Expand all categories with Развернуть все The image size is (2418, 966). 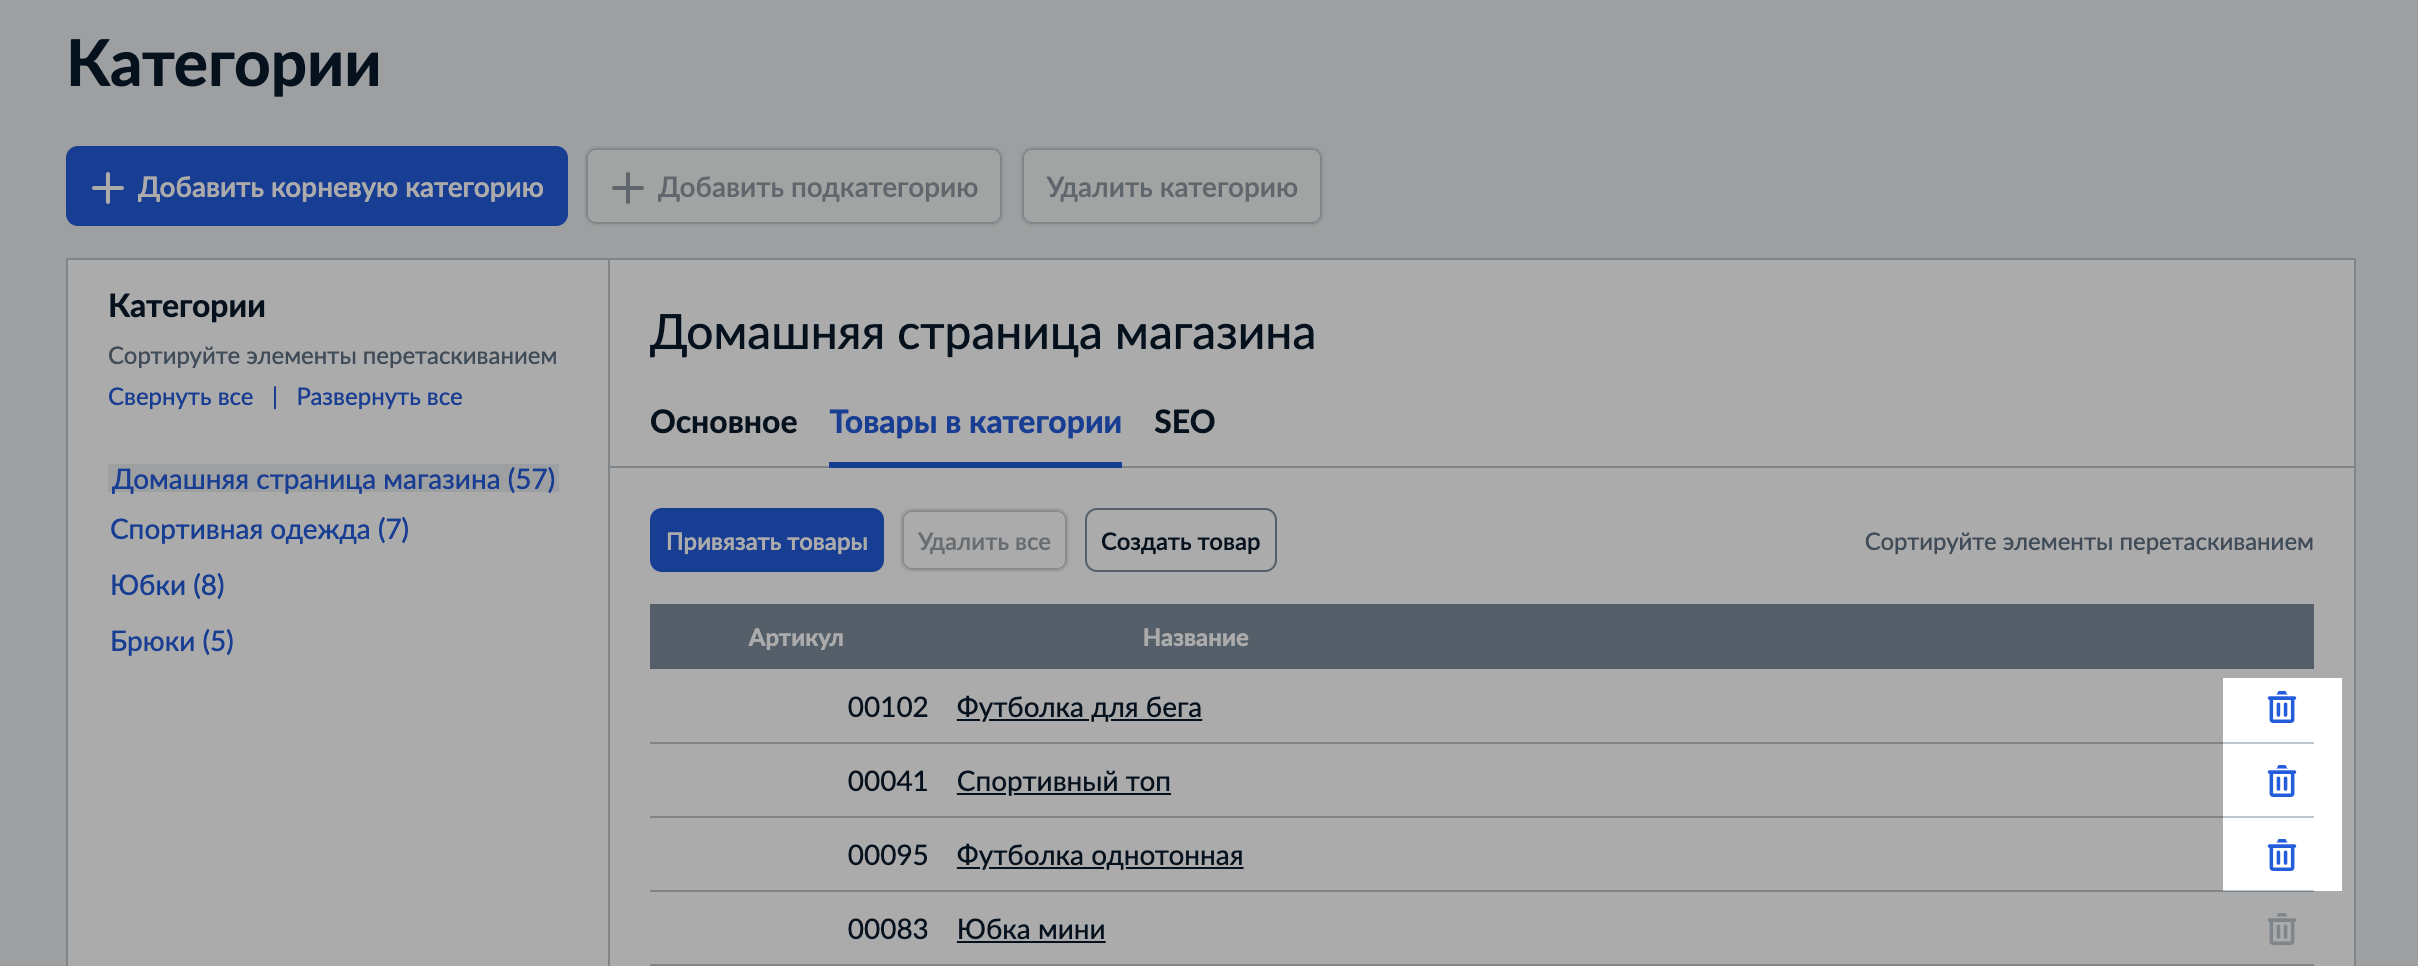pos(379,397)
